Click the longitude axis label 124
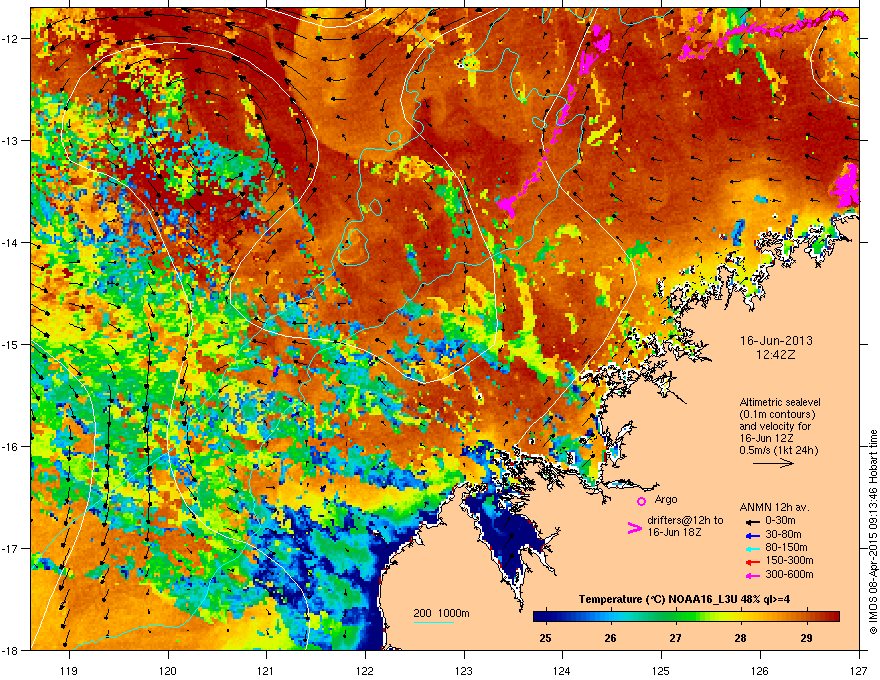Screen dimensions: 880x680 coord(562,670)
